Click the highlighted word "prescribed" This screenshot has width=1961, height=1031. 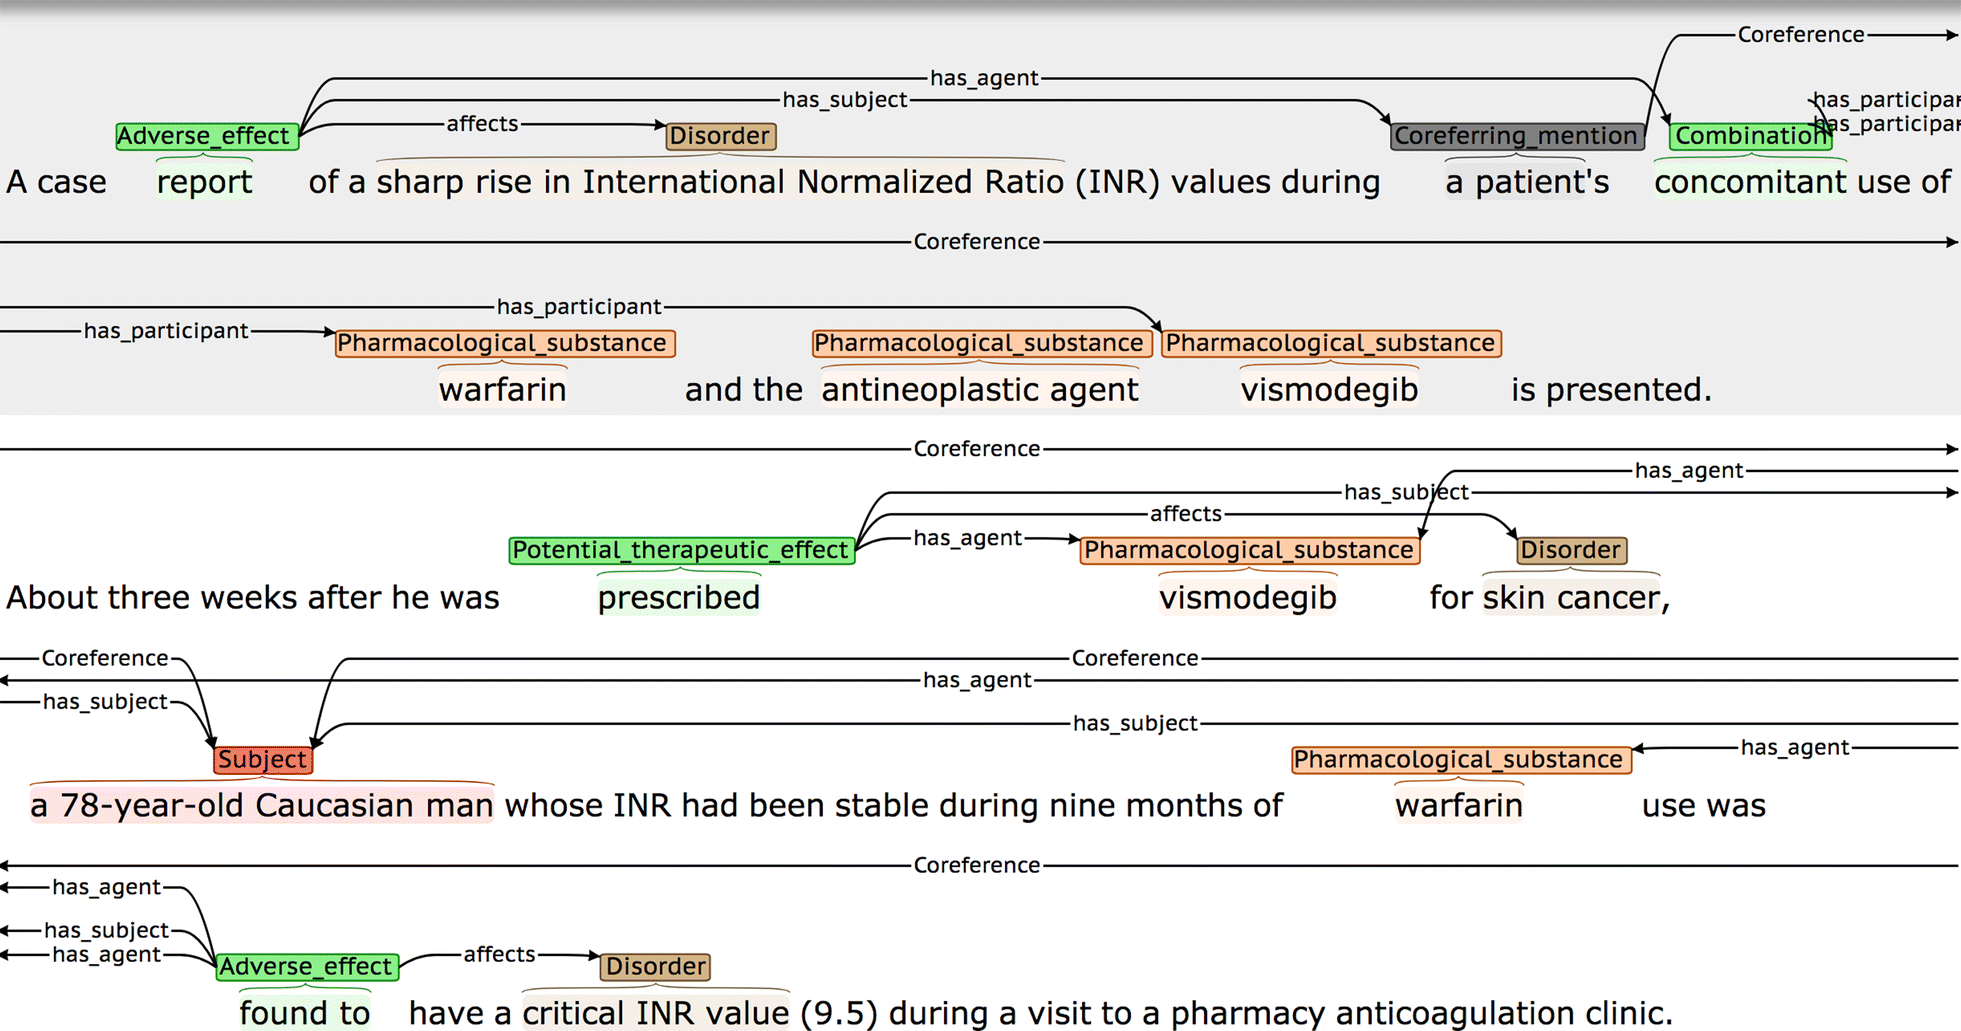(679, 597)
